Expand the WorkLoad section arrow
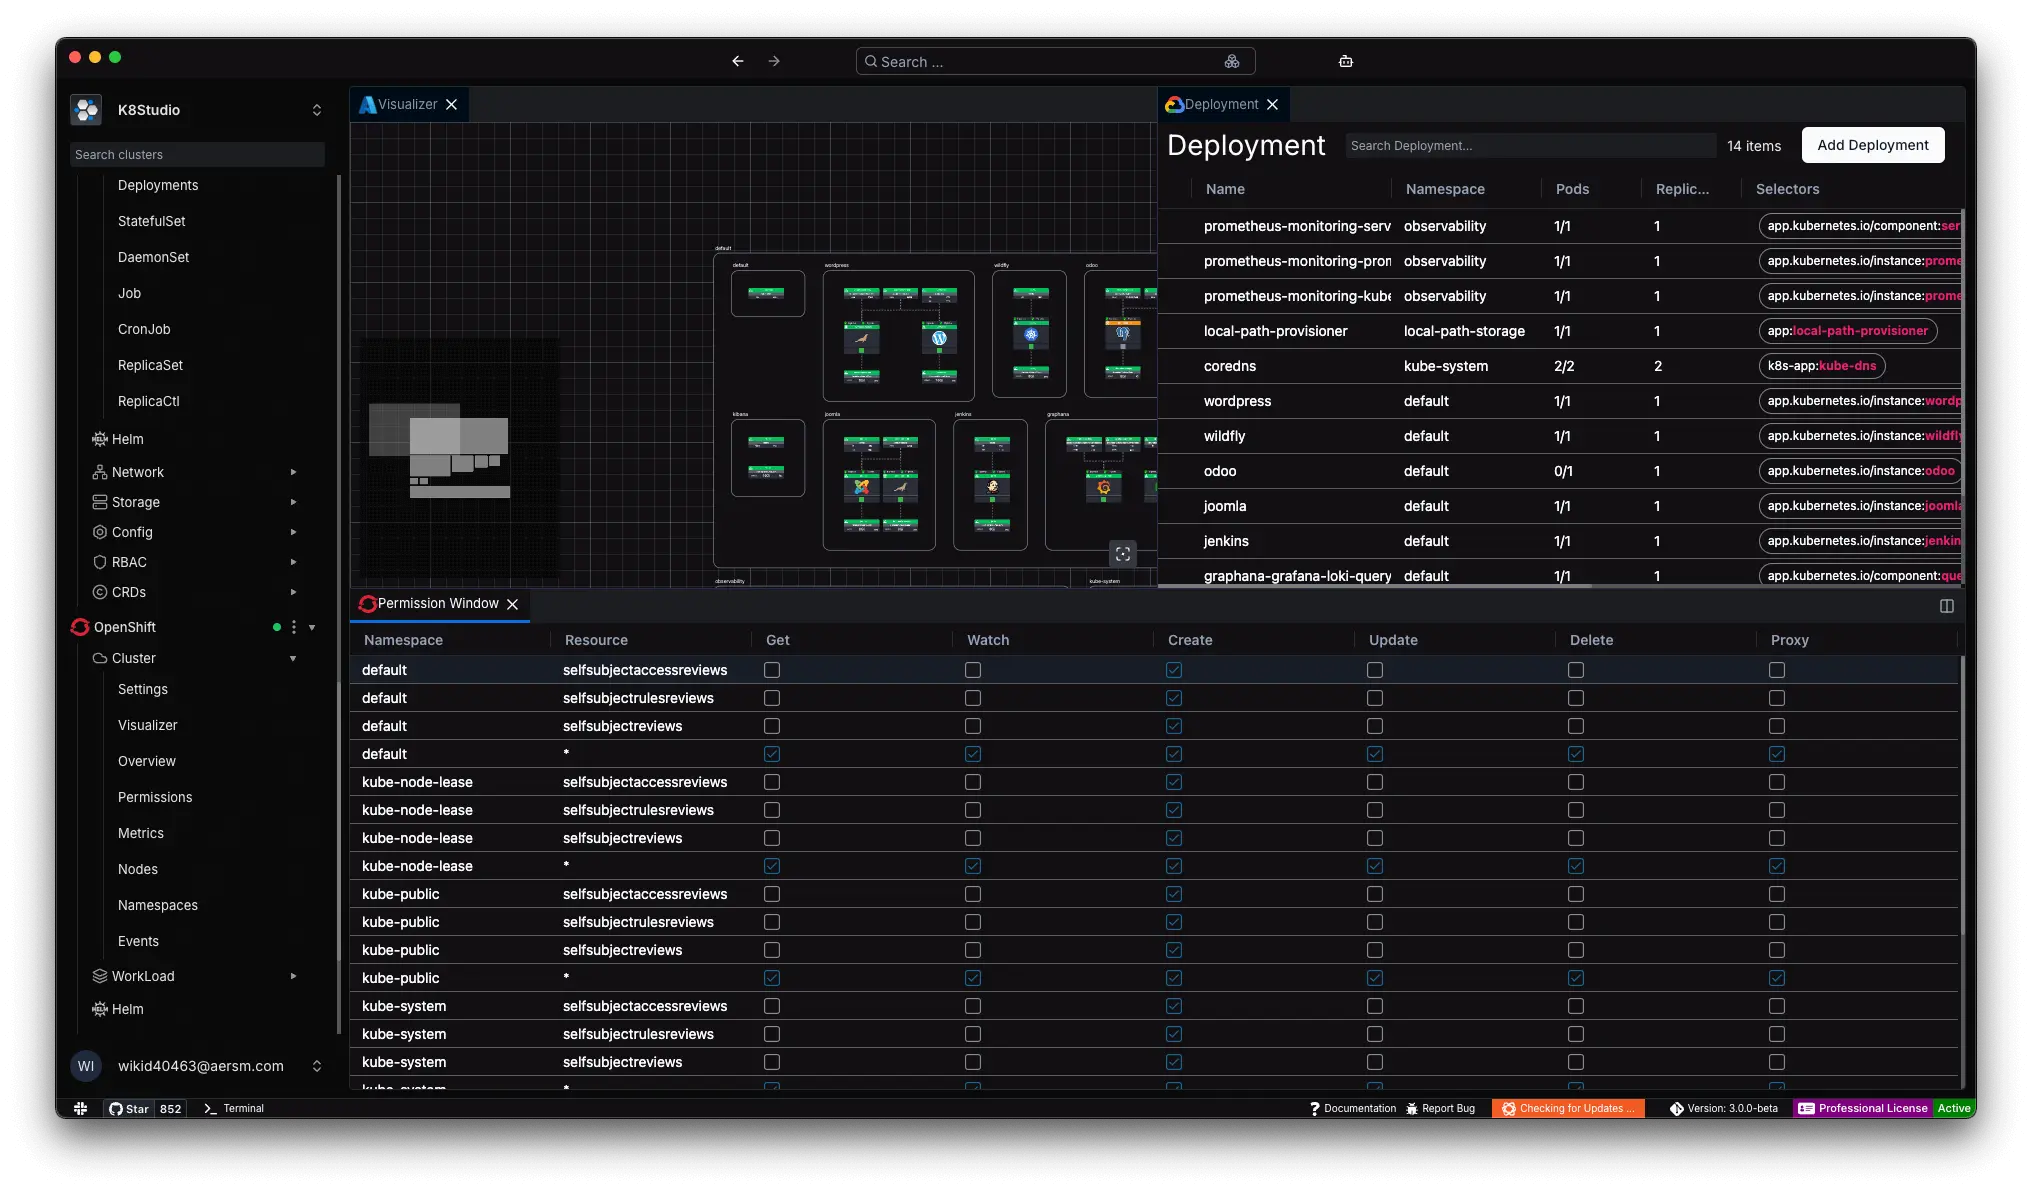2032x1192 pixels. [x=293, y=976]
